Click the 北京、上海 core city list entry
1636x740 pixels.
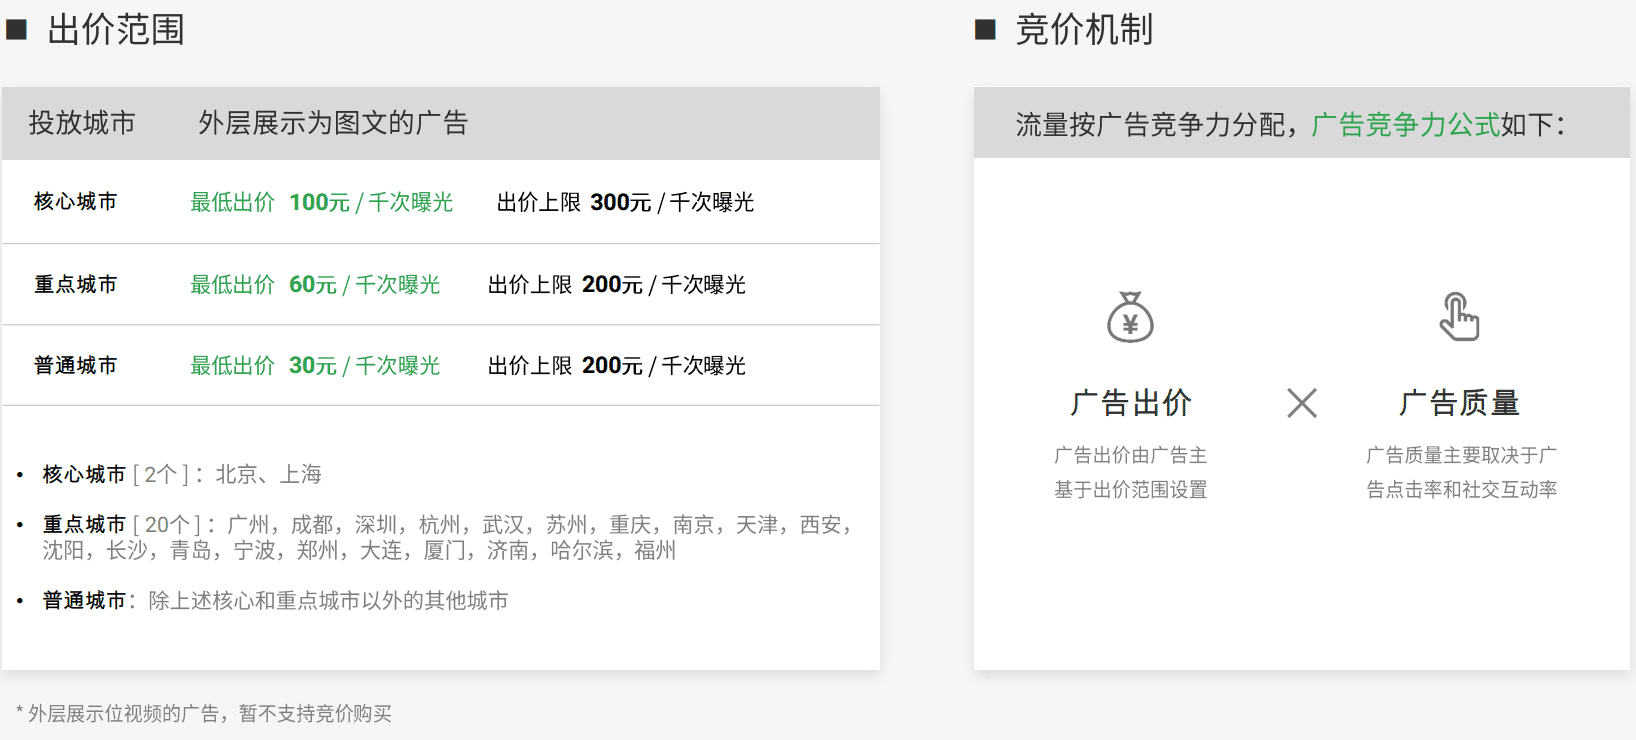[x=268, y=474]
